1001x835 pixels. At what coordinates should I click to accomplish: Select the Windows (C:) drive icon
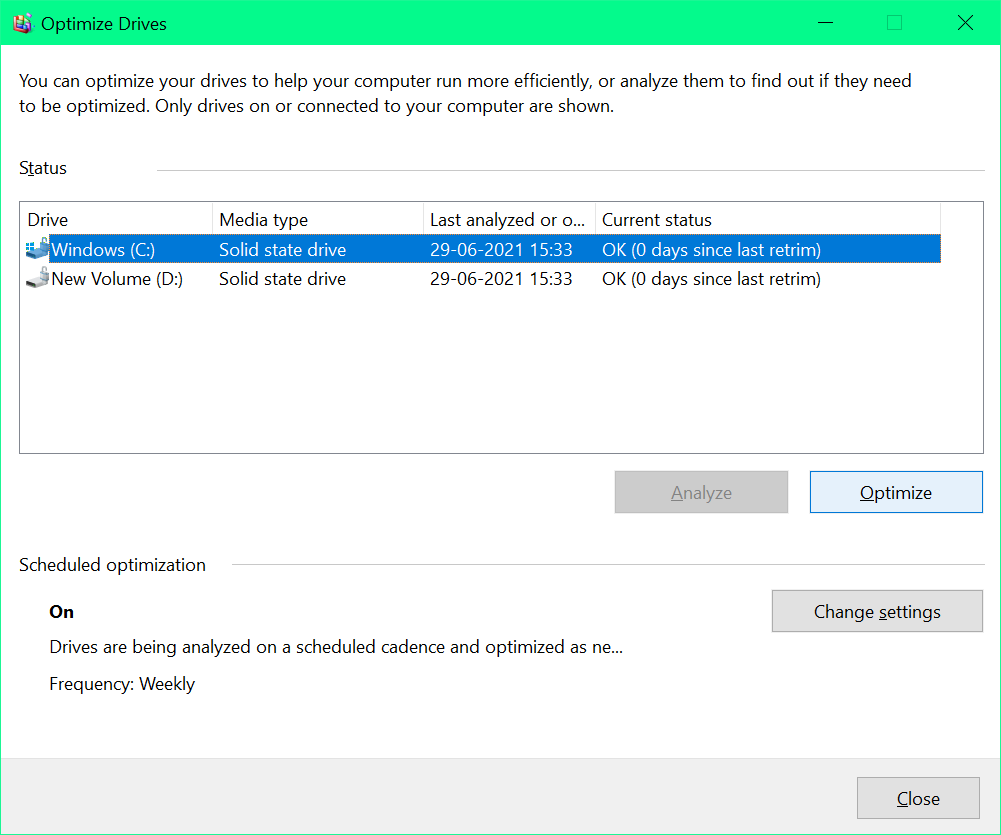(37, 249)
